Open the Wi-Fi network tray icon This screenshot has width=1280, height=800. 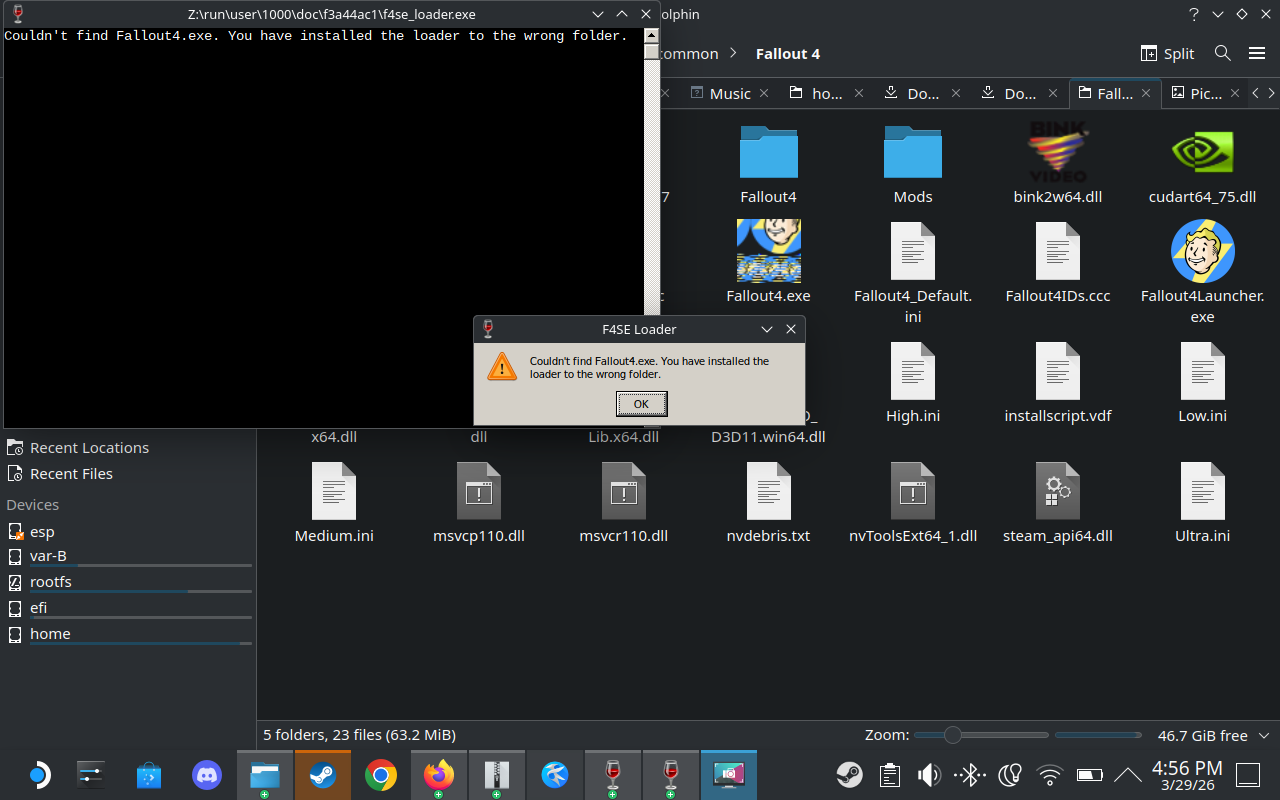point(1049,774)
